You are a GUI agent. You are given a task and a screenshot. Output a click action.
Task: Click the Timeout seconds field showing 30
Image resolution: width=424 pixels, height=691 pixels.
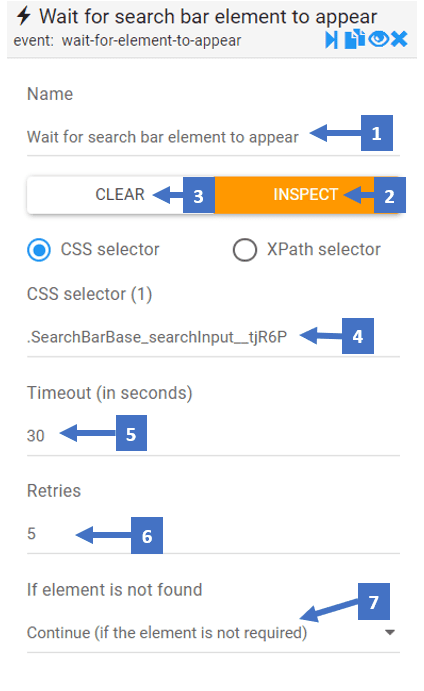click(x=213, y=436)
